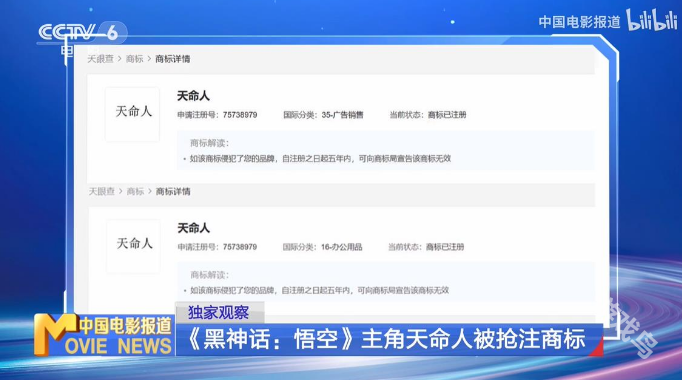Image resolution: width=682 pixels, height=380 pixels.
Task: Open the 天眼查 breadcrumb link in top panel
Action: [x=100, y=59]
